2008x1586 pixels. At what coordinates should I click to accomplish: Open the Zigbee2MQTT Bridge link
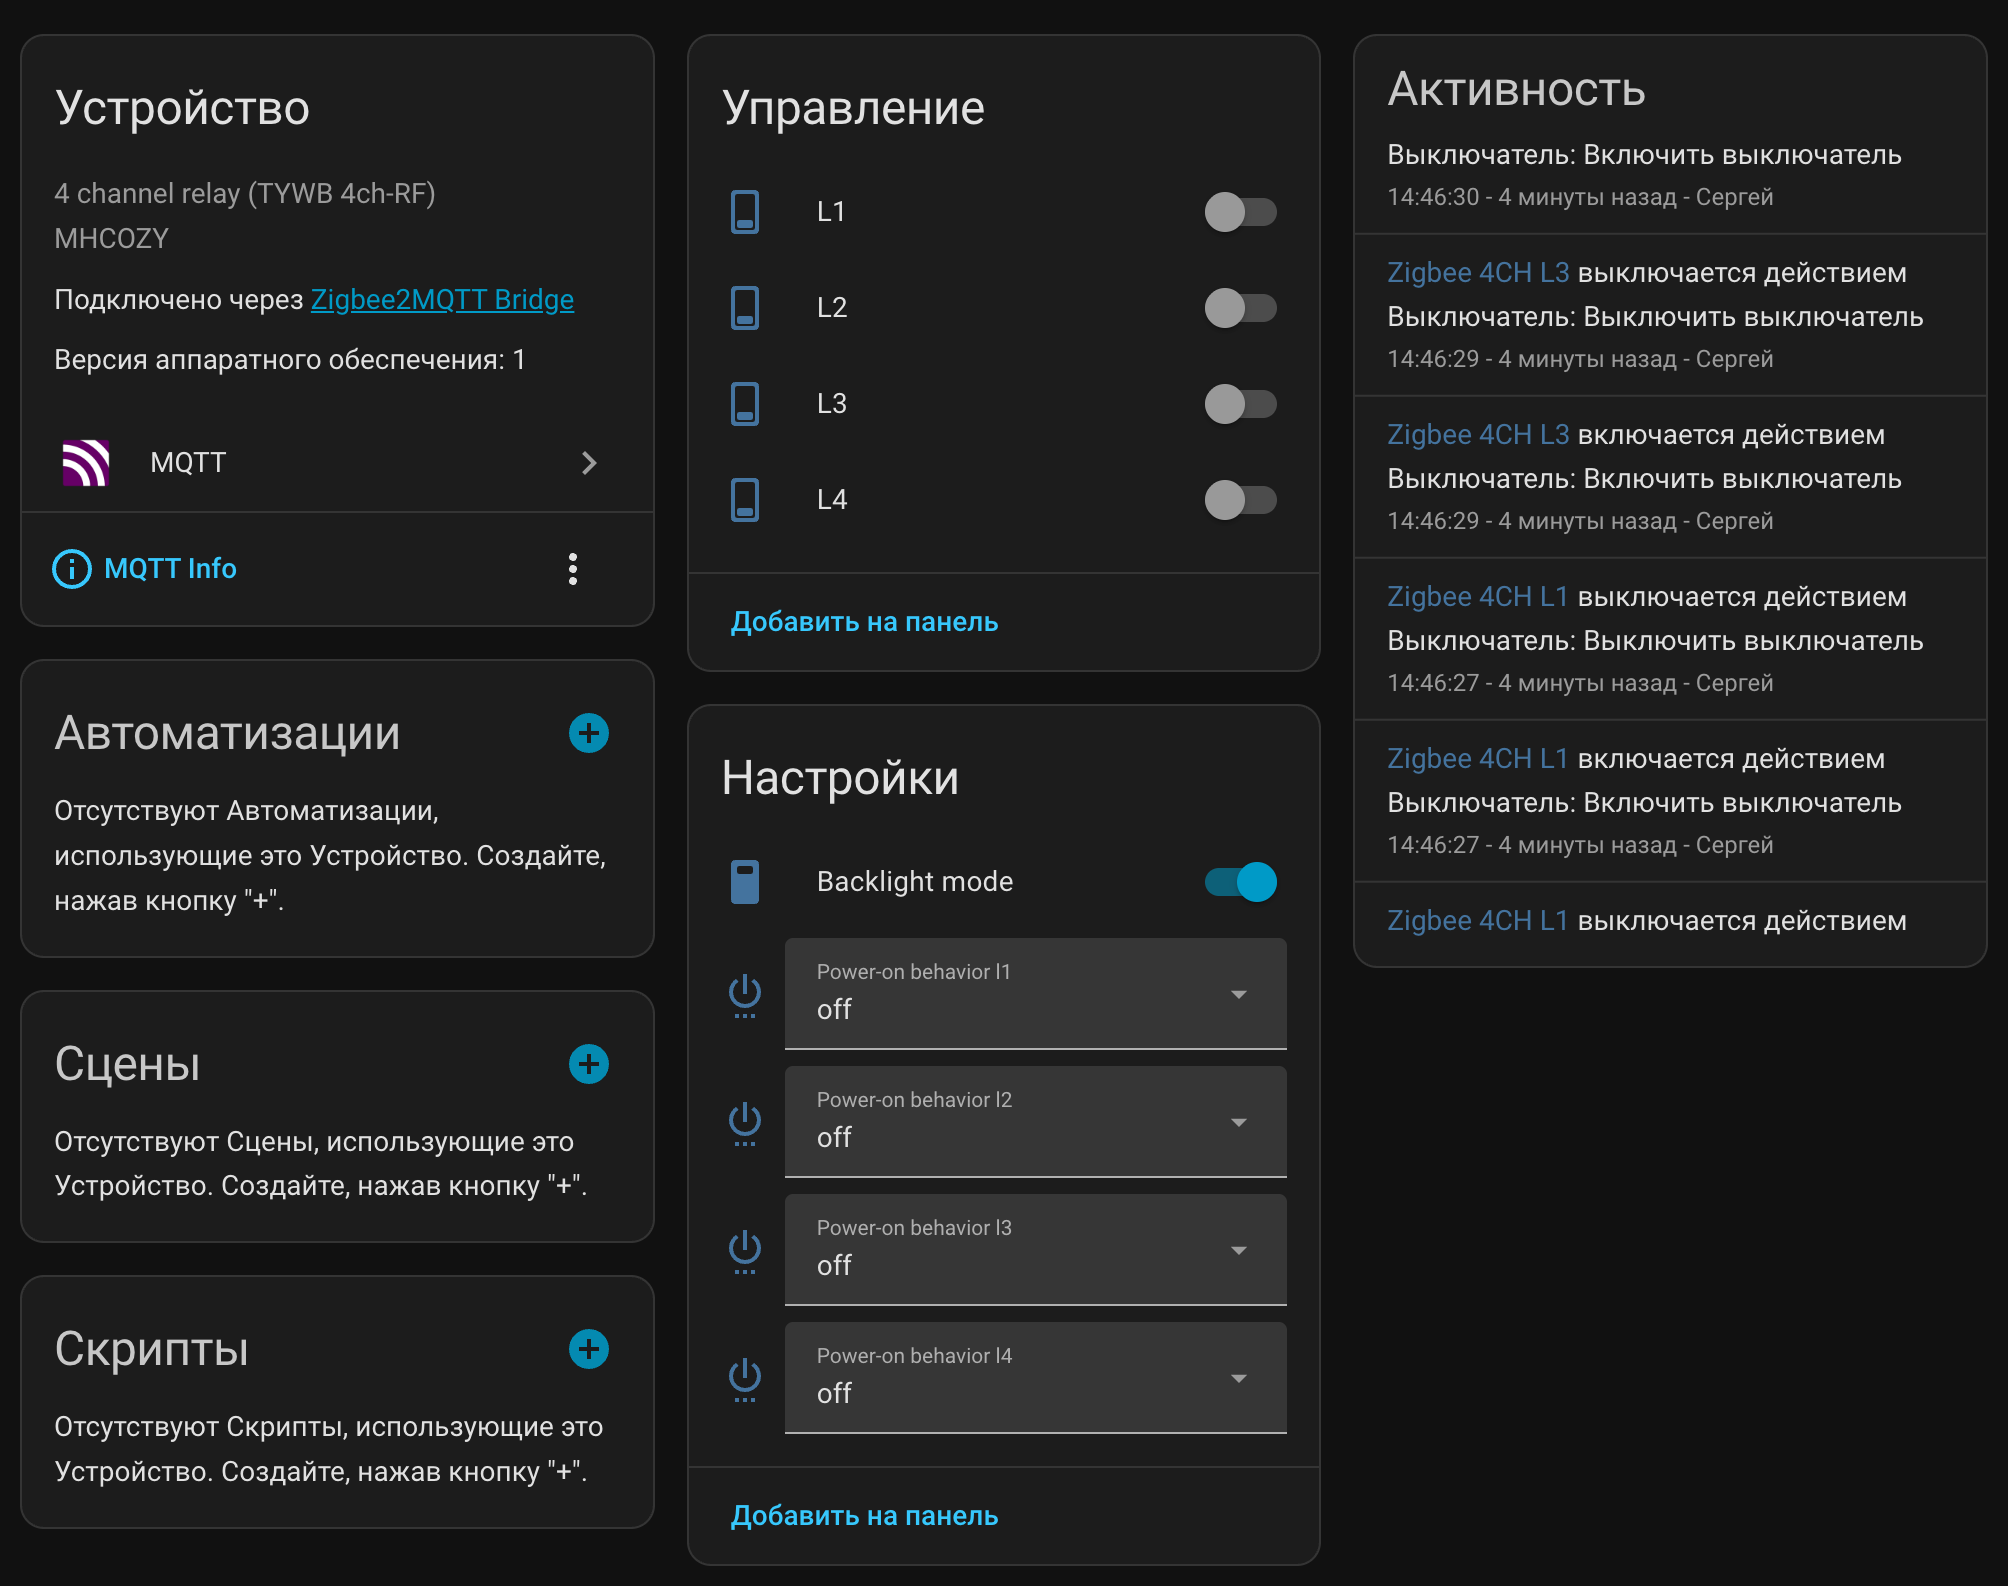click(442, 300)
